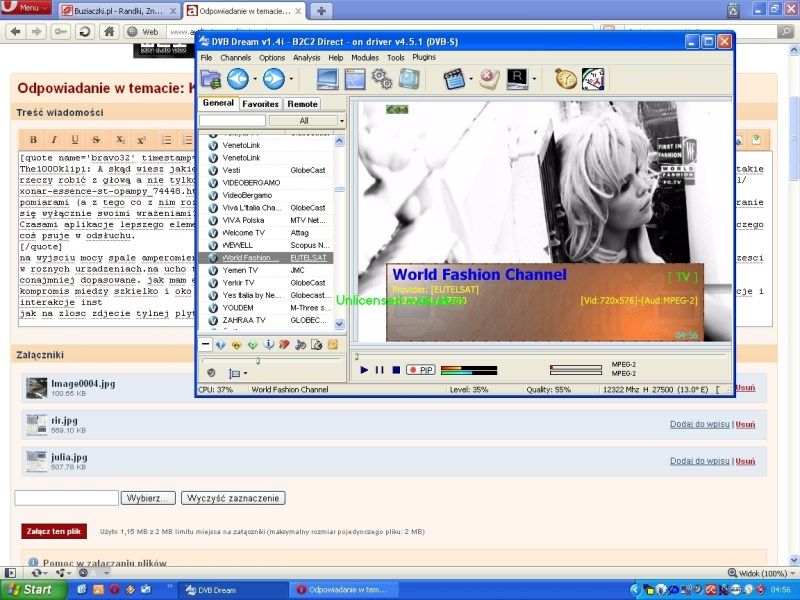The width and height of the screenshot is (800, 600).
Task: Click the light-blue screen snapshot icon
Action: click(x=409, y=79)
